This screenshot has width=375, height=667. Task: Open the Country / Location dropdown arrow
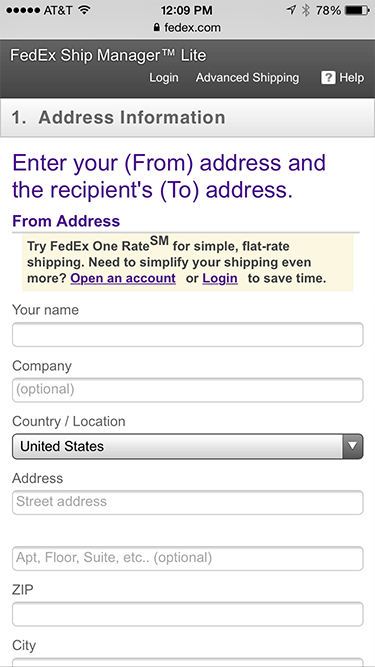[352, 446]
